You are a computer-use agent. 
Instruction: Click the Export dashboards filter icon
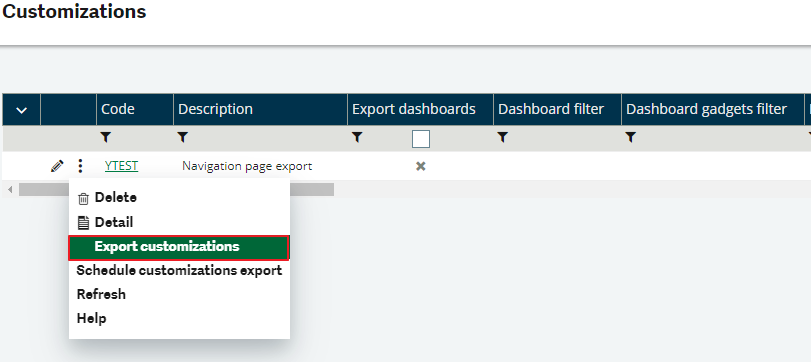357,138
